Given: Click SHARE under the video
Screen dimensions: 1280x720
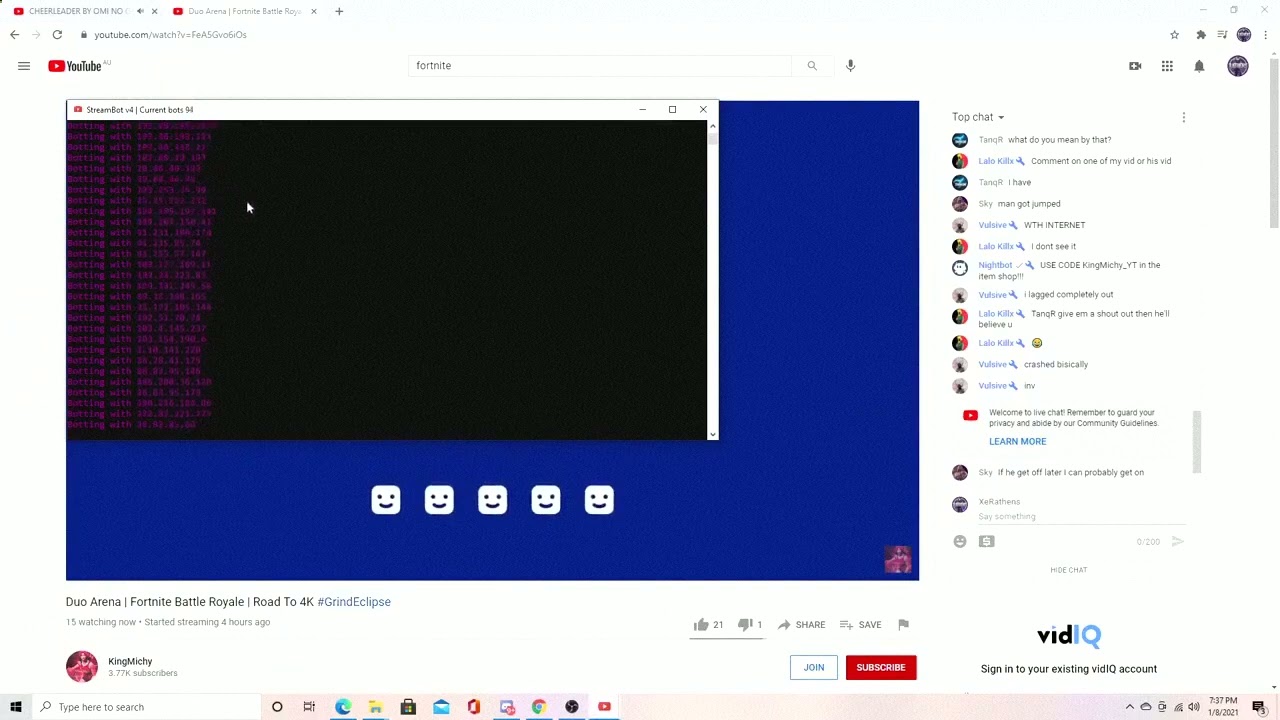Looking at the screenshot, I should tap(801, 625).
